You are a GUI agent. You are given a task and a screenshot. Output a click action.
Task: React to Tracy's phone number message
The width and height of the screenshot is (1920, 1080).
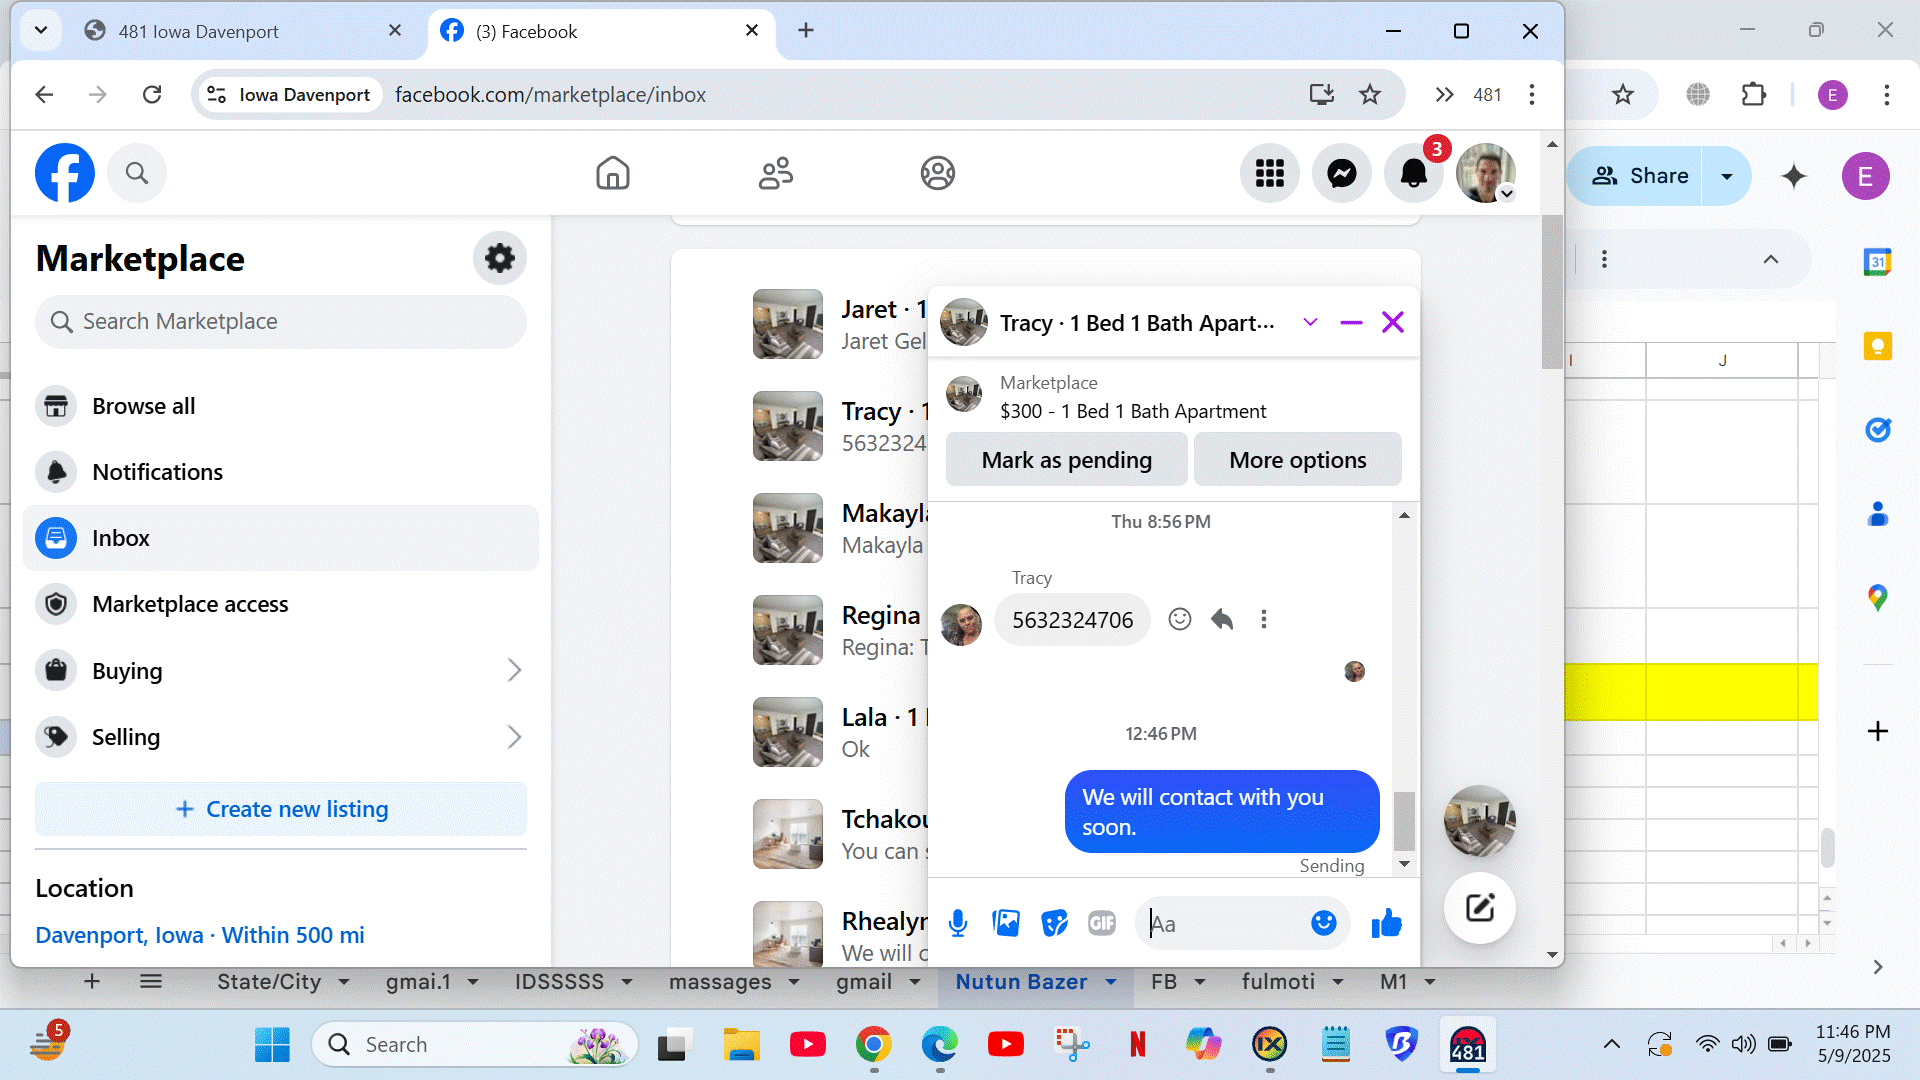pos(1180,619)
